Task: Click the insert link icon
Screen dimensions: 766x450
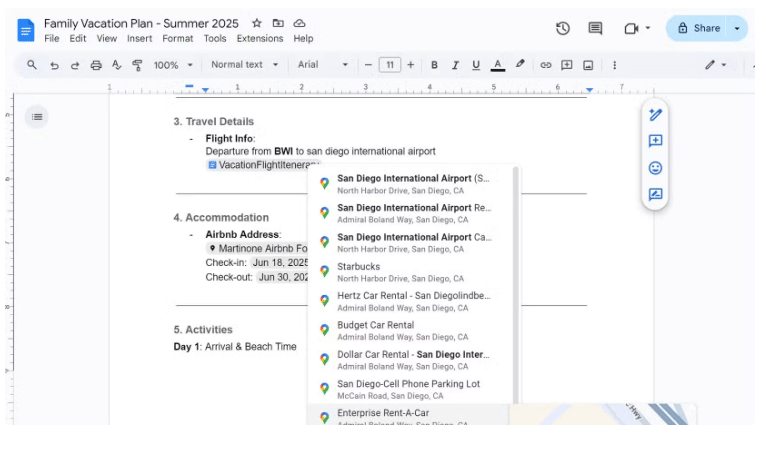Action: point(545,65)
